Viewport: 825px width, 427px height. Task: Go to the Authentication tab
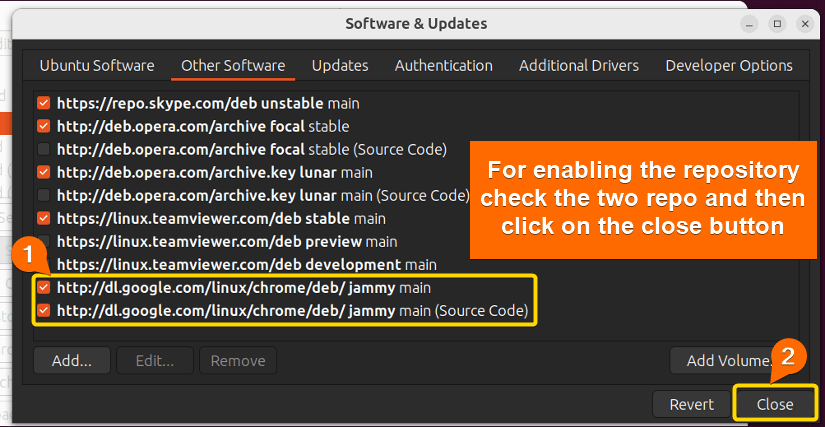pyautogui.click(x=444, y=66)
